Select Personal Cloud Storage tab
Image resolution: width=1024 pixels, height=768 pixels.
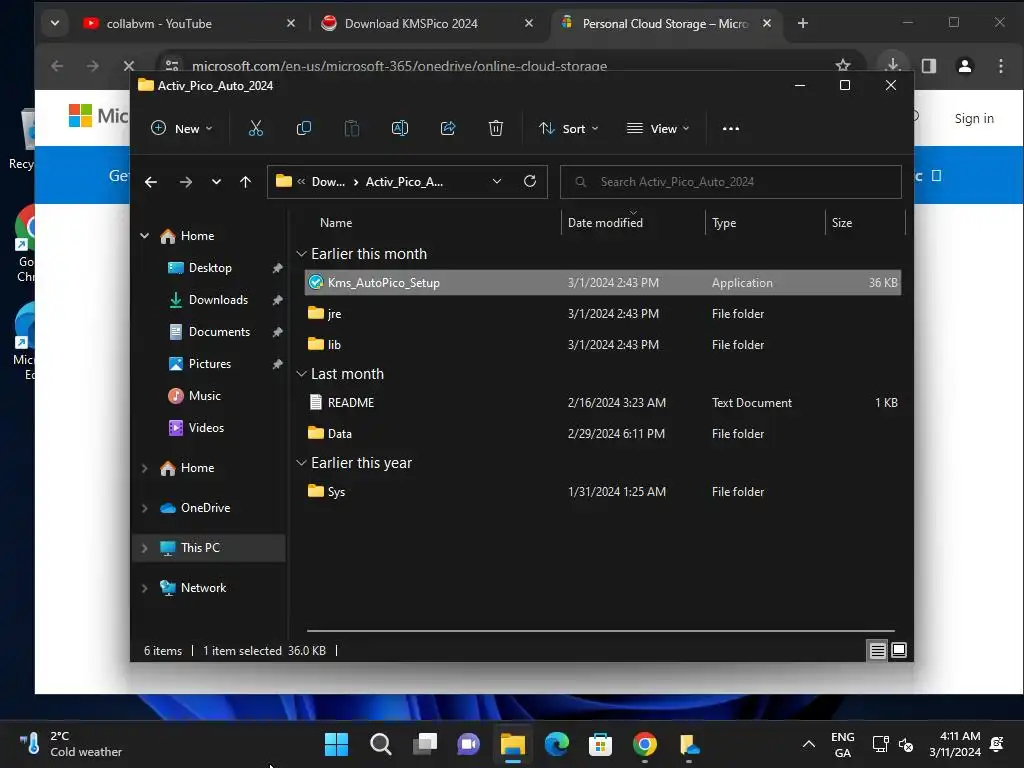666,24
